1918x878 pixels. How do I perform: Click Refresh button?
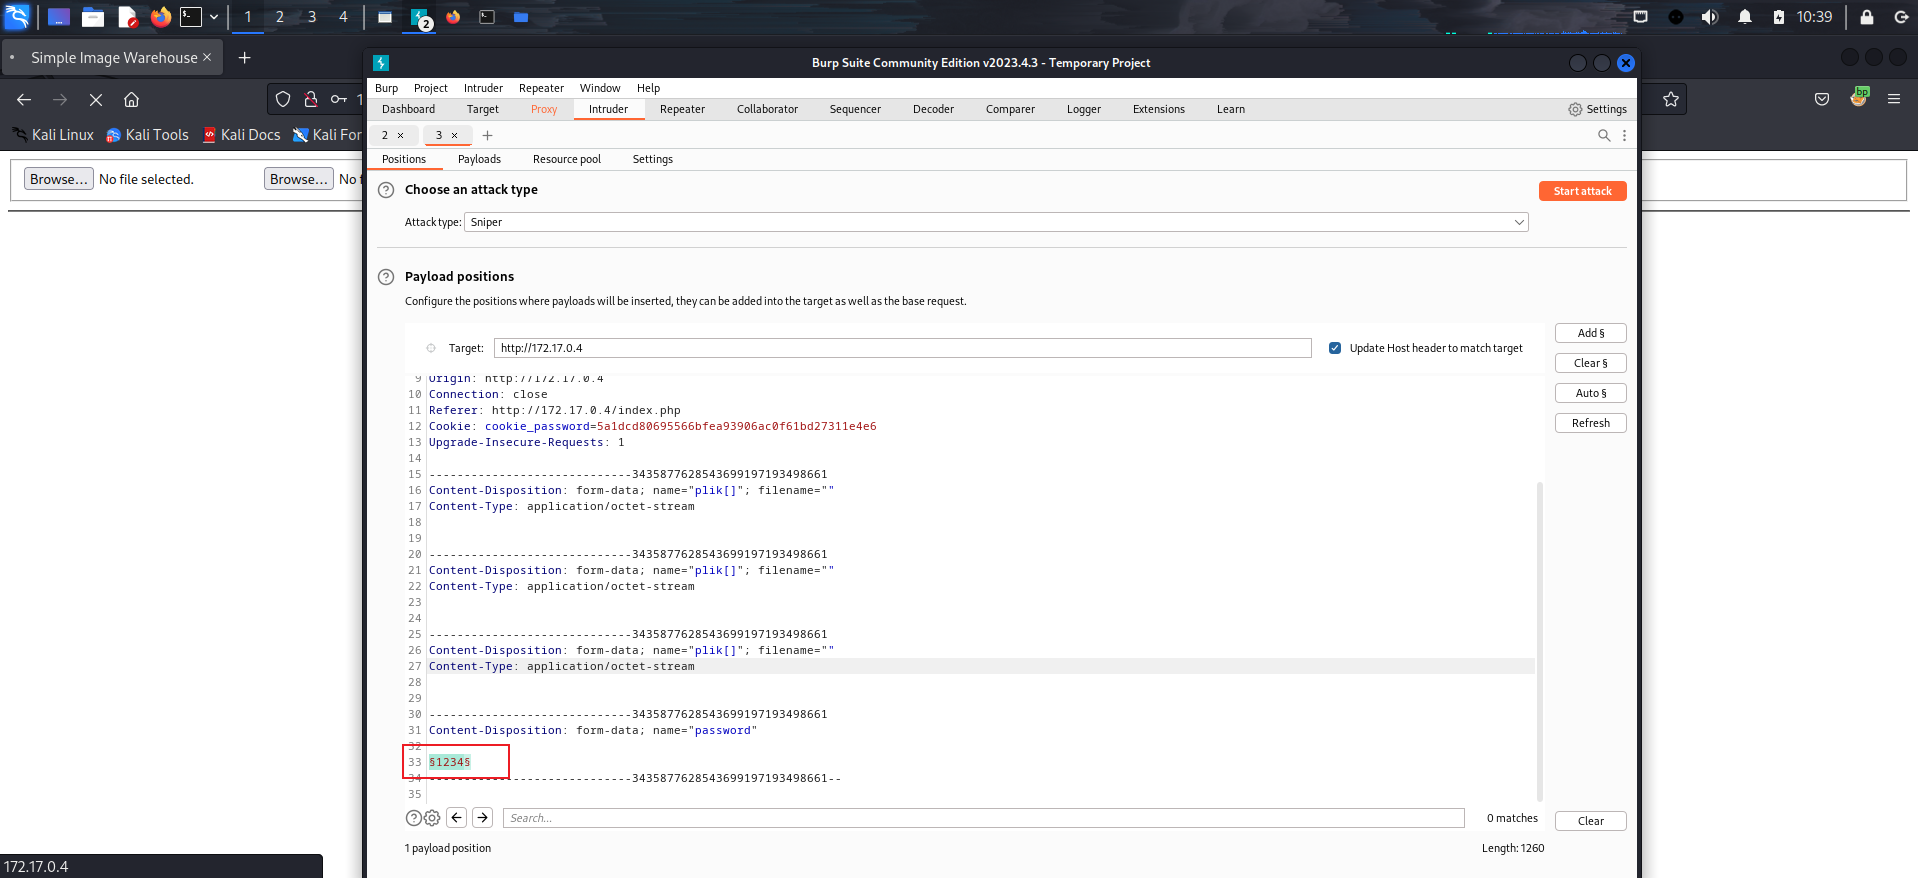coord(1590,423)
